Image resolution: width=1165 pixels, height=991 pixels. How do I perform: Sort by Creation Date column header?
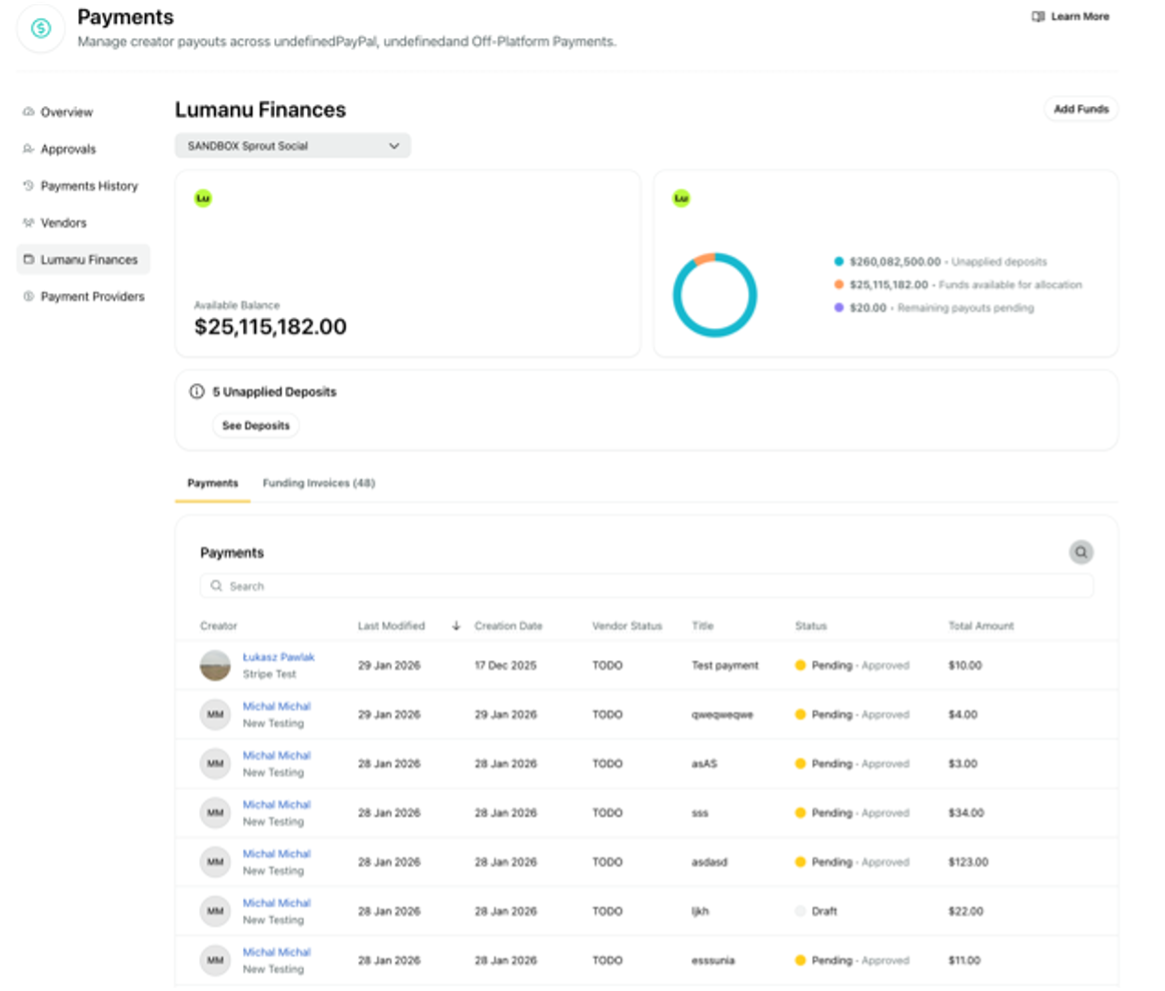[508, 626]
